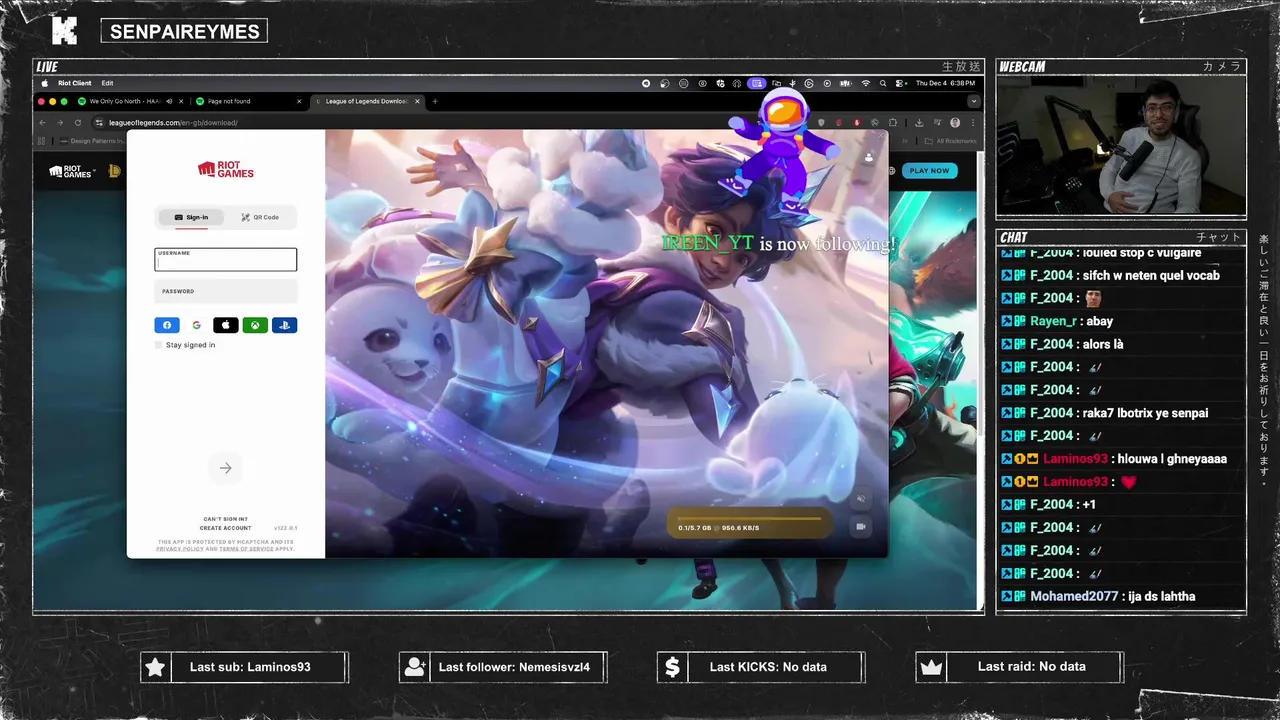
Task: Open the Privacy Policy link
Action: click(x=180, y=549)
